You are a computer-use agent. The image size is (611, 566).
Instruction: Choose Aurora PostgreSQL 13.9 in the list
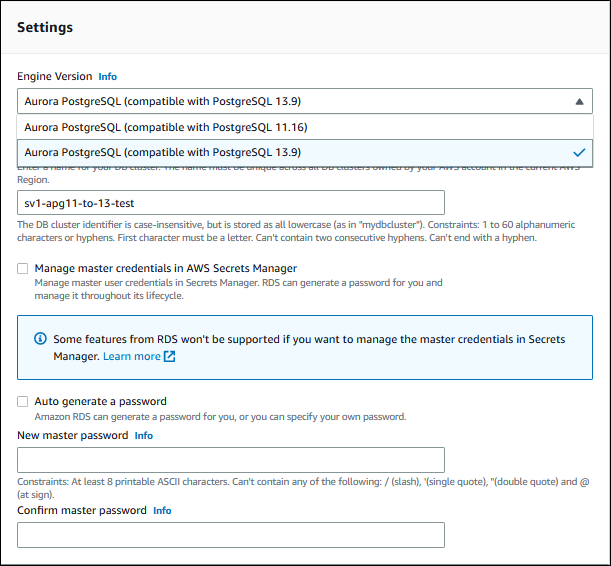pyautogui.click(x=162, y=152)
